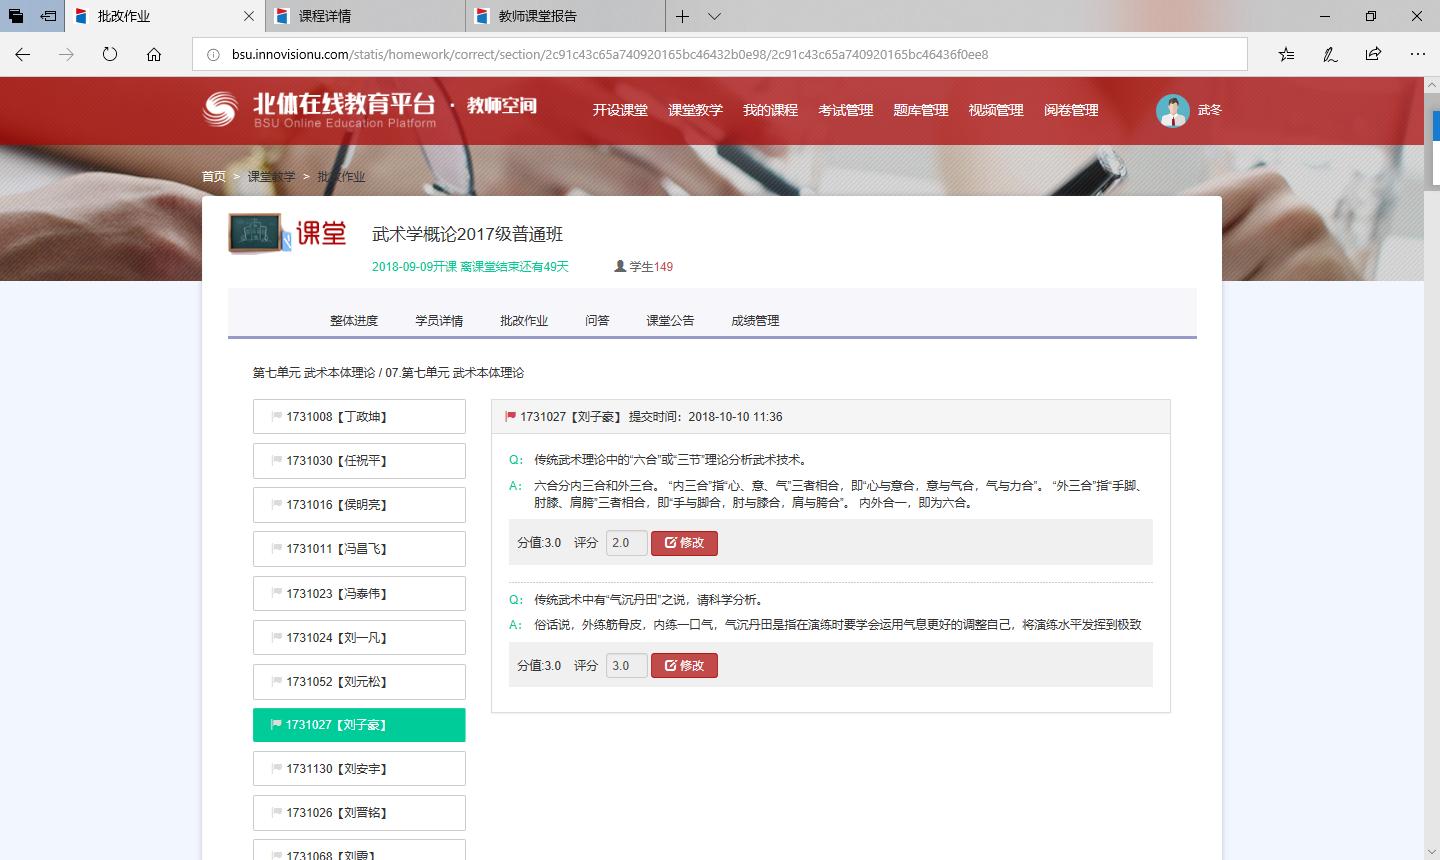Open the browser more-options menu

[x=1419, y=54]
